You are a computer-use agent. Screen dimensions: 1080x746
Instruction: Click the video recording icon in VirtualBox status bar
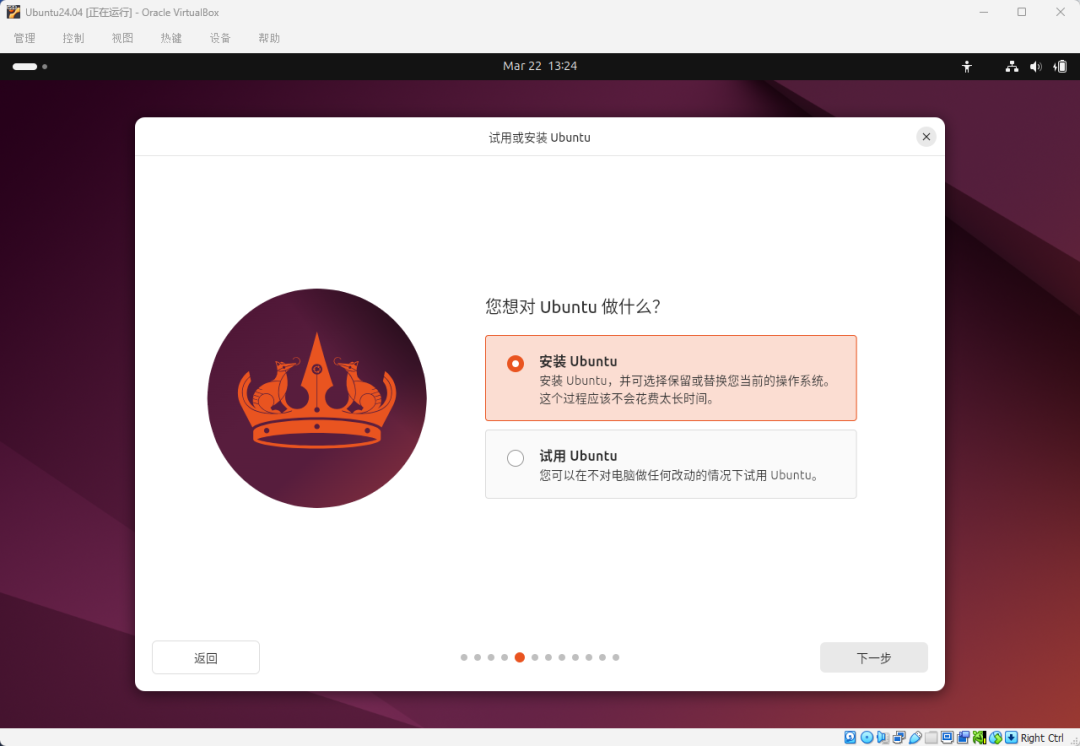coord(964,738)
